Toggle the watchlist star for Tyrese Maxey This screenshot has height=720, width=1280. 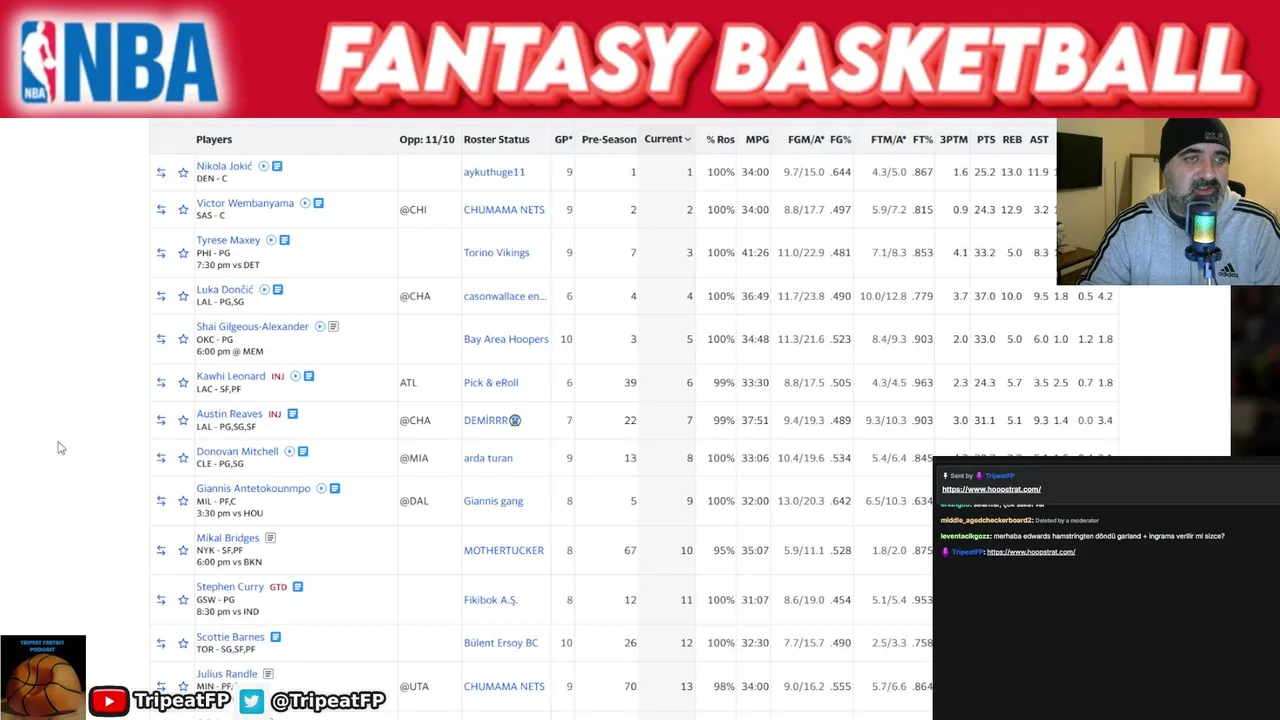tap(183, 253)
